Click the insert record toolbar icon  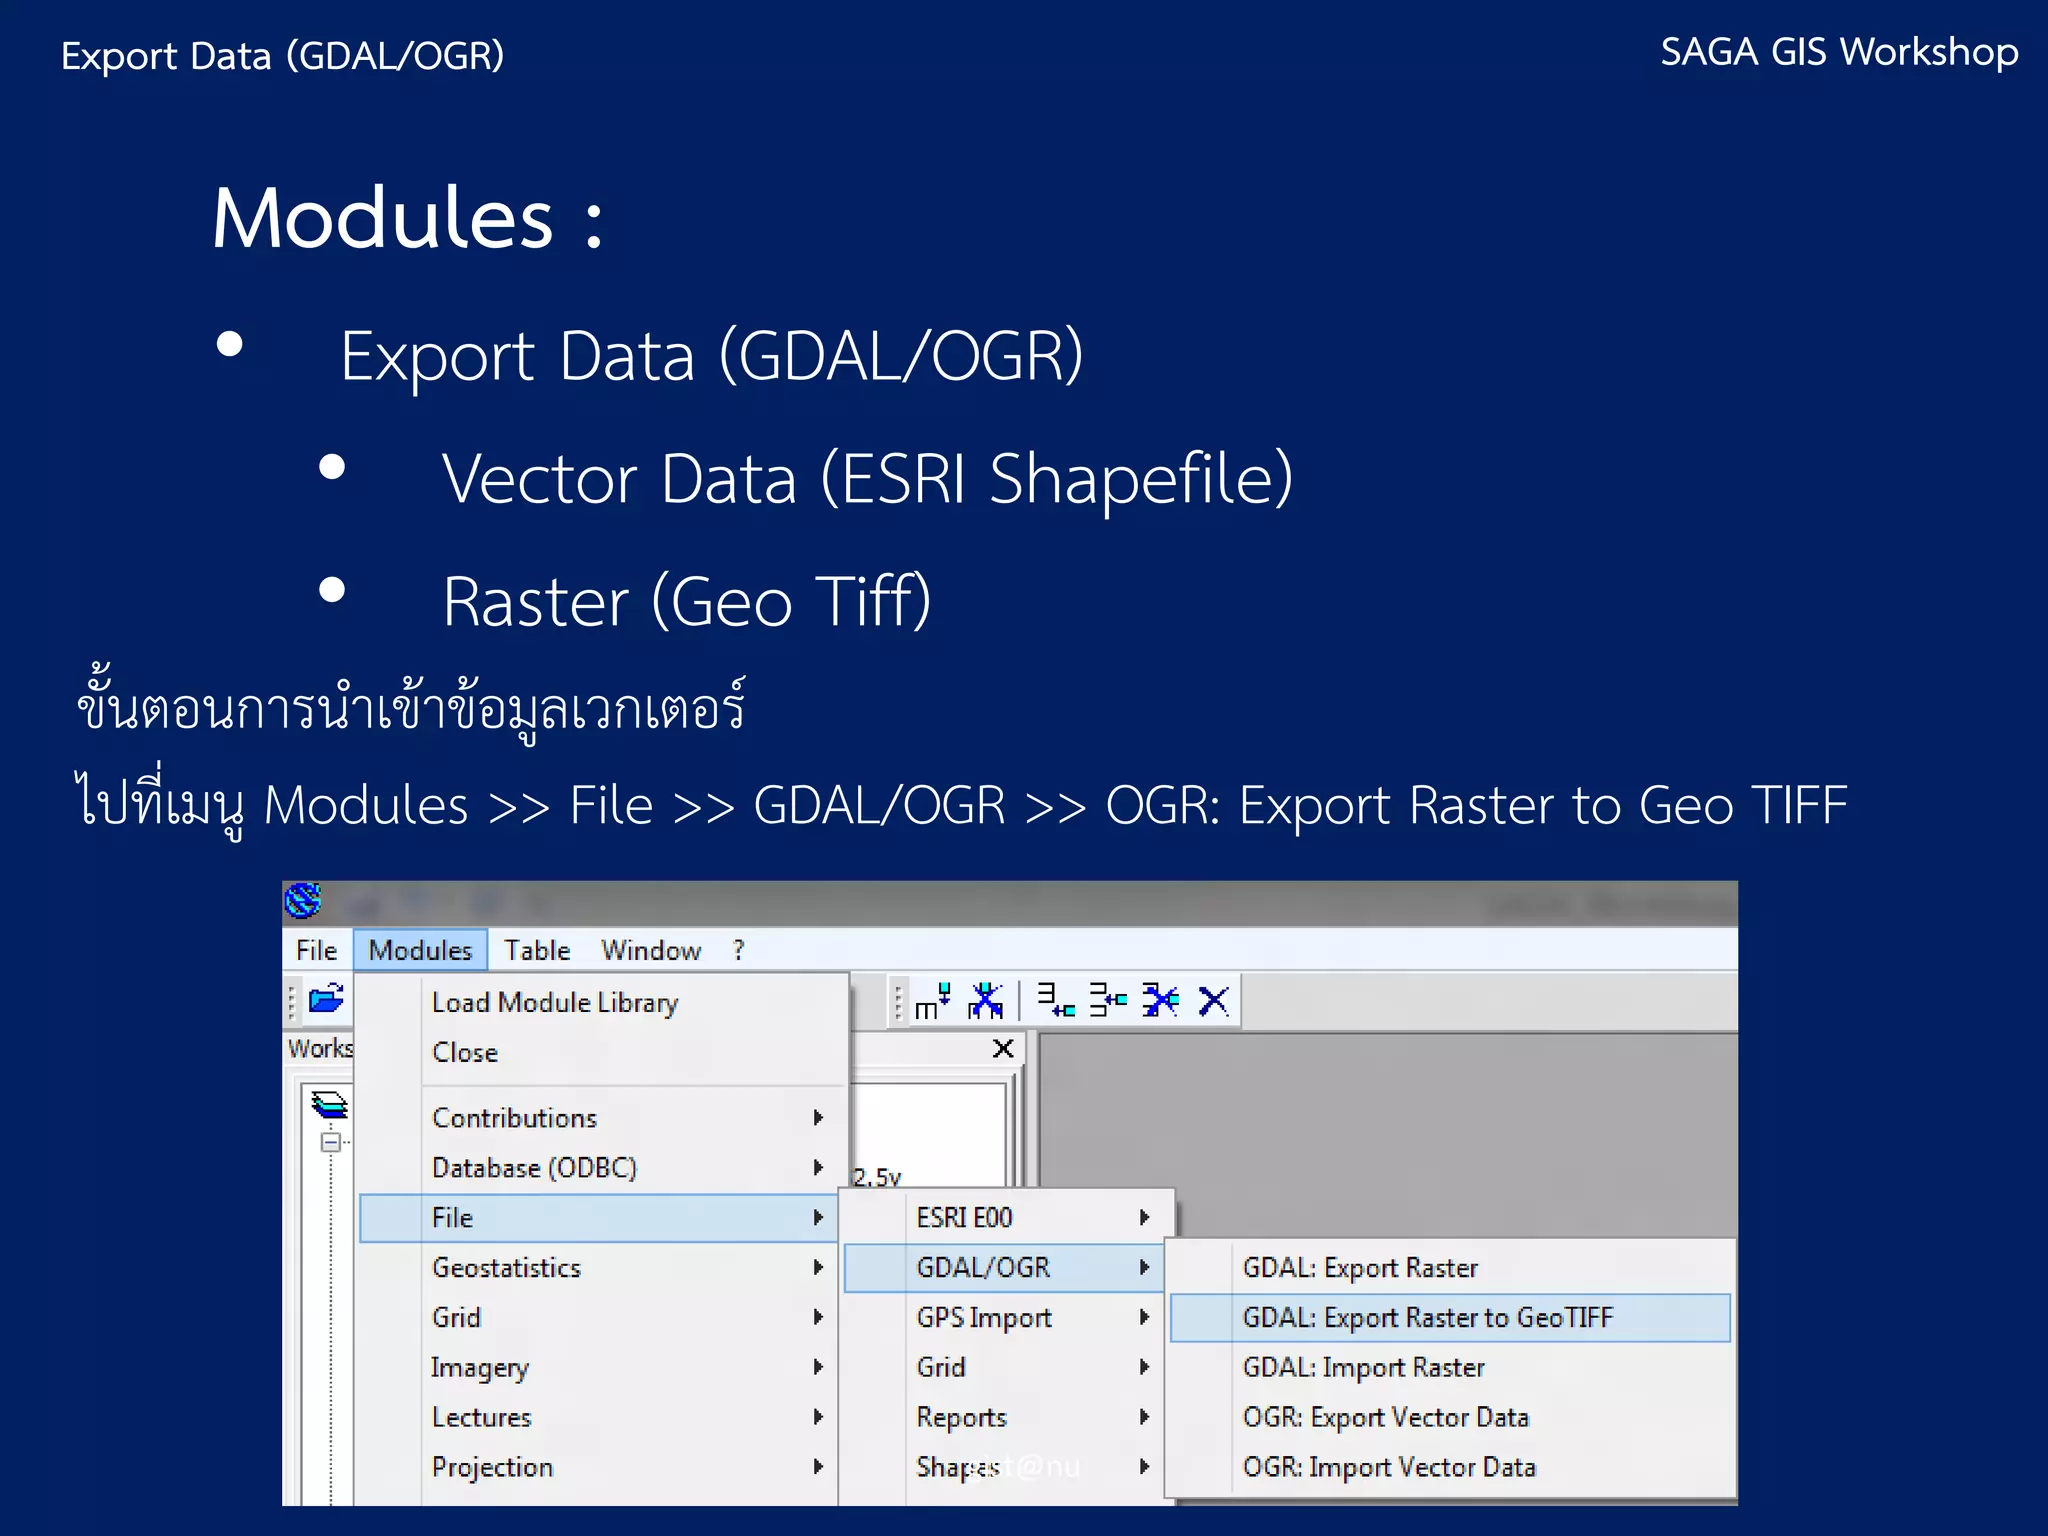point(1108,1000)
